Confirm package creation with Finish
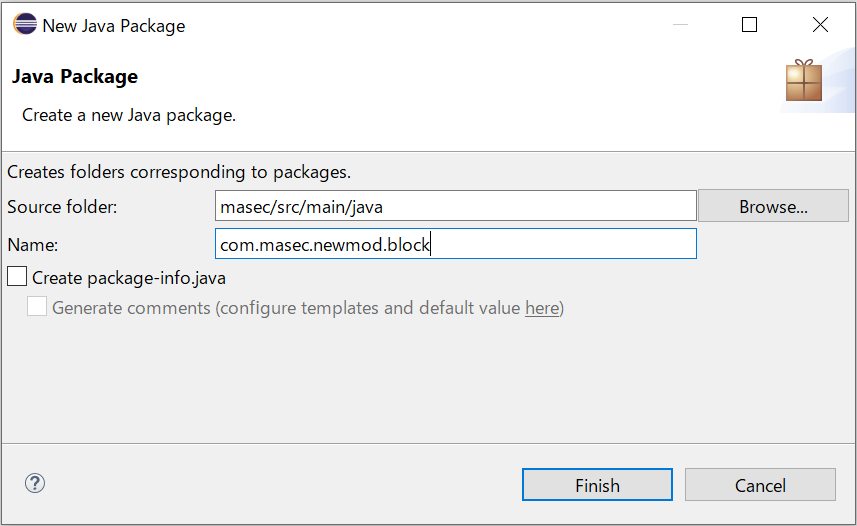The image size is (857, 526). coord(597,484)
